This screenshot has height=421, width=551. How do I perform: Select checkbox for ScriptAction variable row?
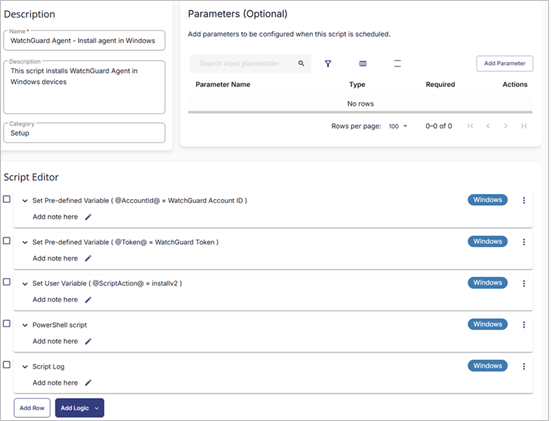point(7,282)
